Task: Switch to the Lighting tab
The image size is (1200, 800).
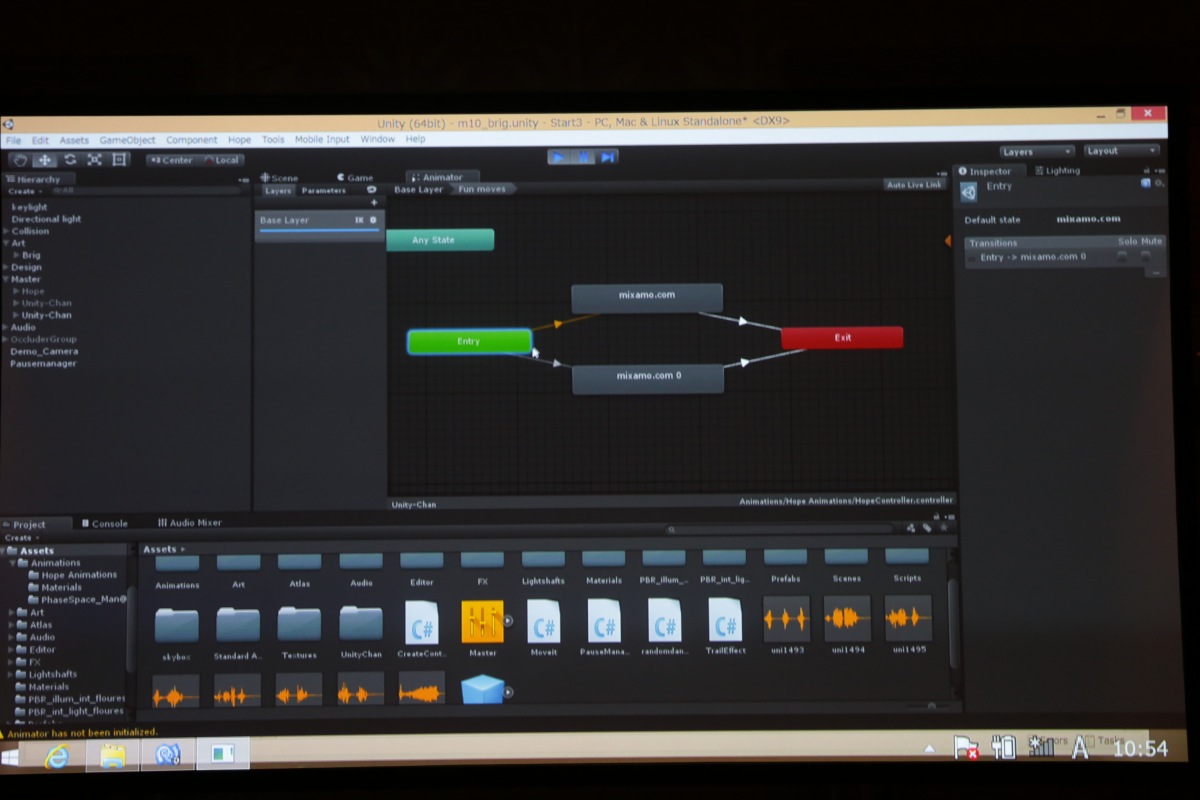Action: [x=1058, y=171]
